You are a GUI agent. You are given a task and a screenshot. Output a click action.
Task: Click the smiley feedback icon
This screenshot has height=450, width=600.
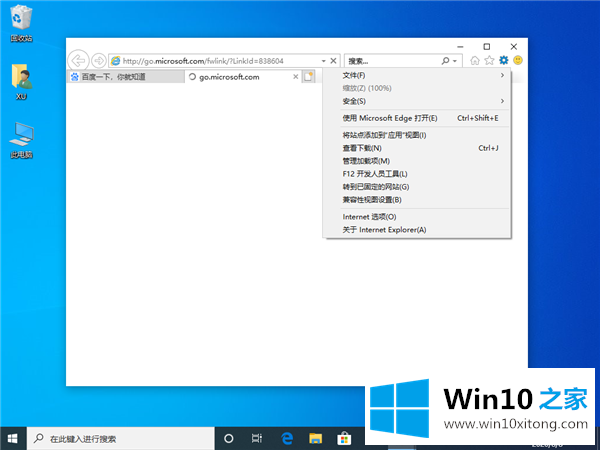pos(518,60)
